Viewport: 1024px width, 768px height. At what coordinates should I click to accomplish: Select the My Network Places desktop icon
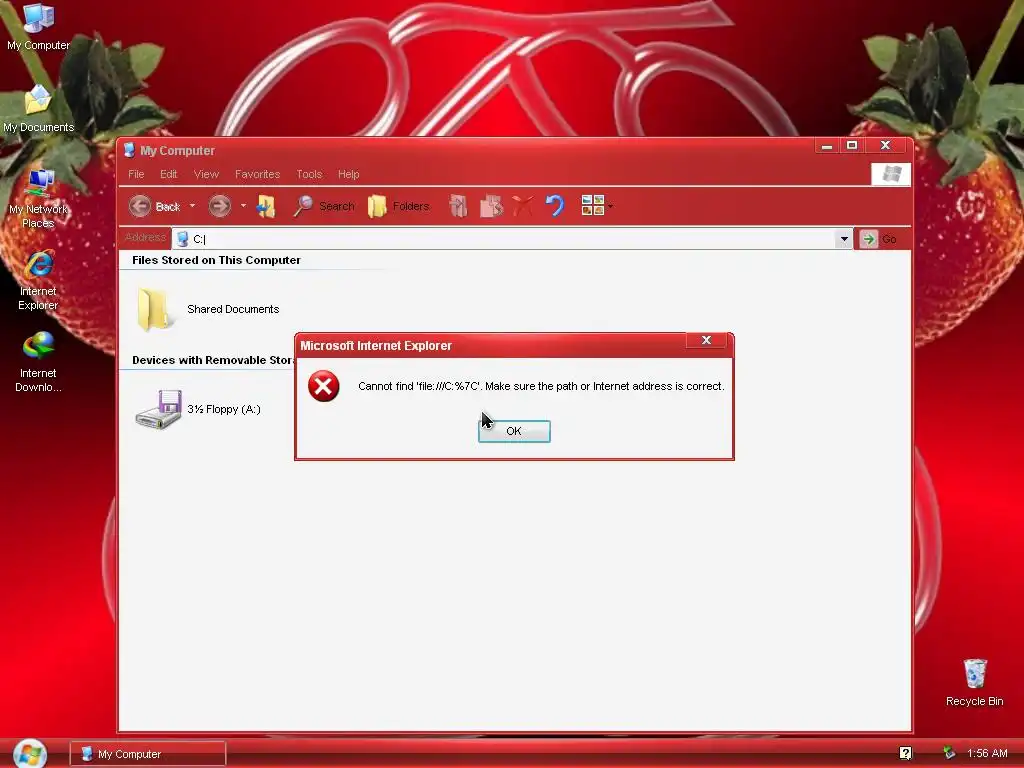tap(39, 199)
